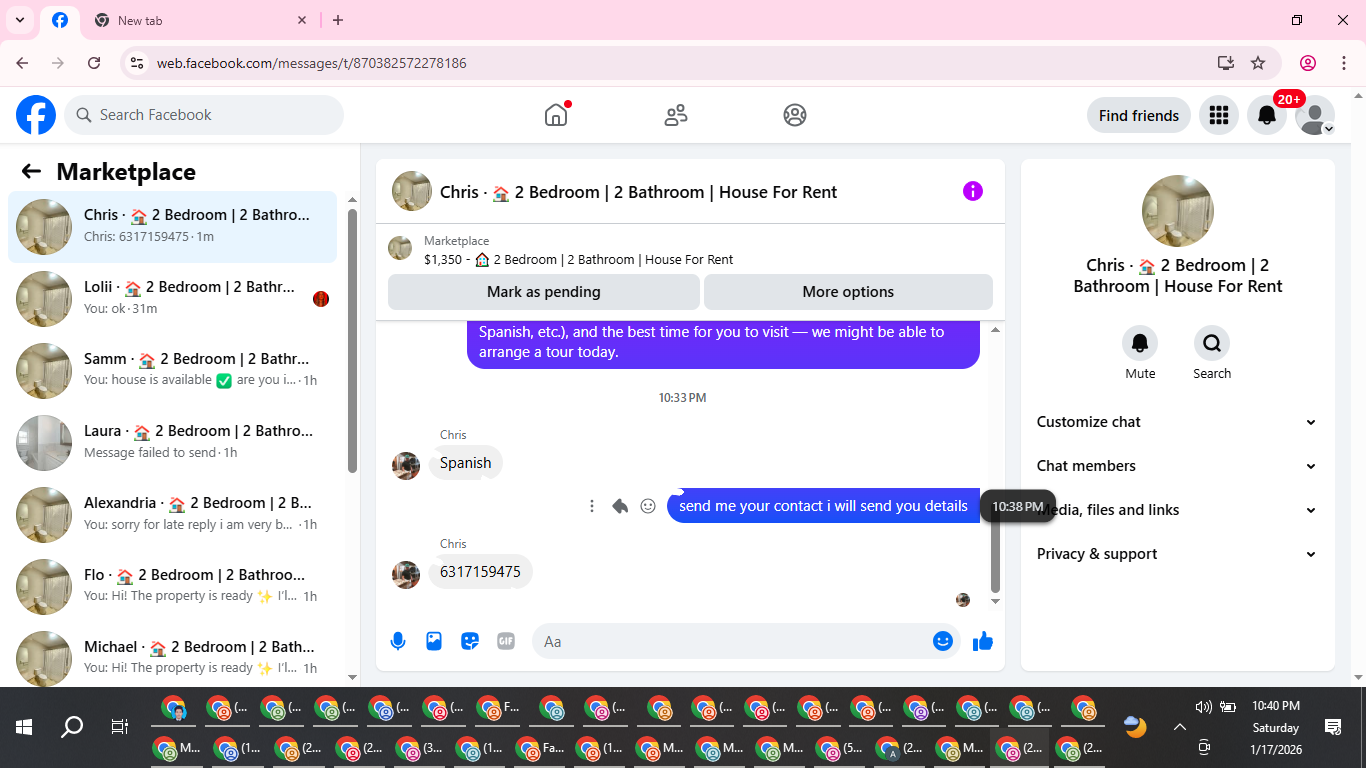Viewport: 1366px width, 768px height.
Task: Open Windows Start menu
Action: 24,727
